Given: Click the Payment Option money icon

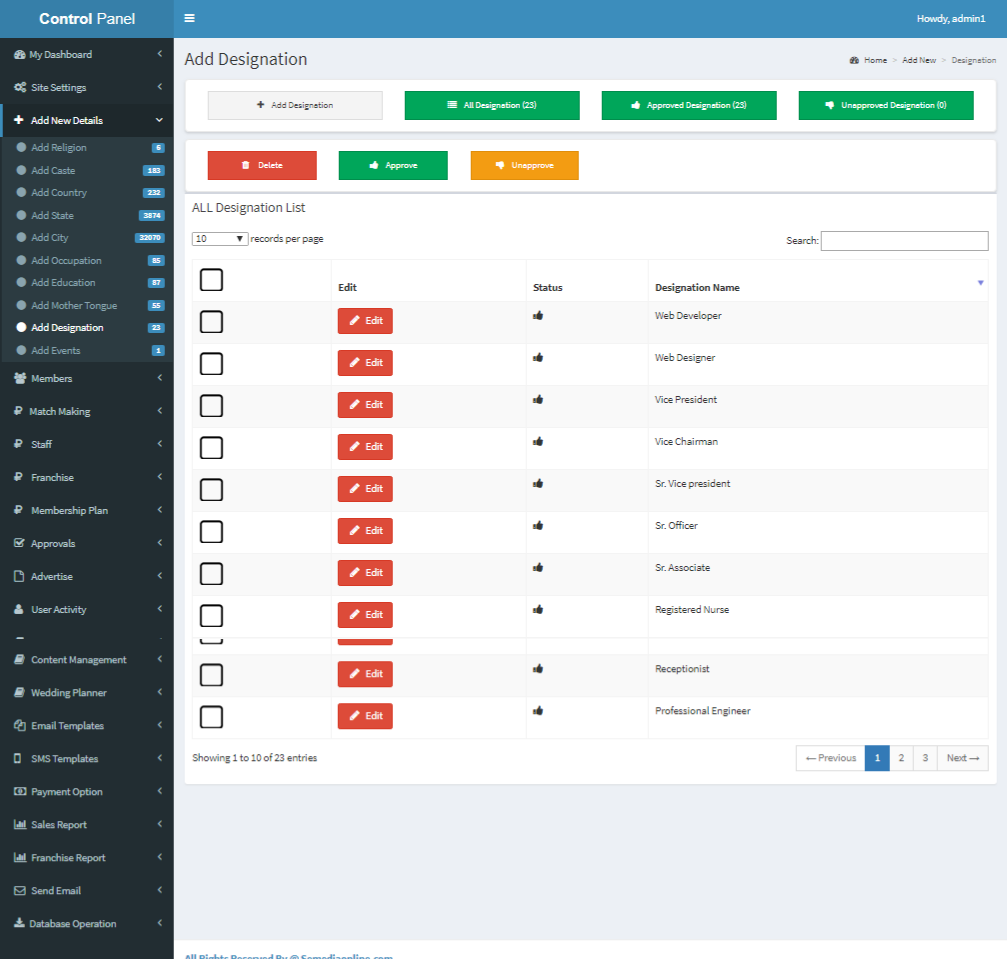Looking at the screenshot, I should 20,792.
